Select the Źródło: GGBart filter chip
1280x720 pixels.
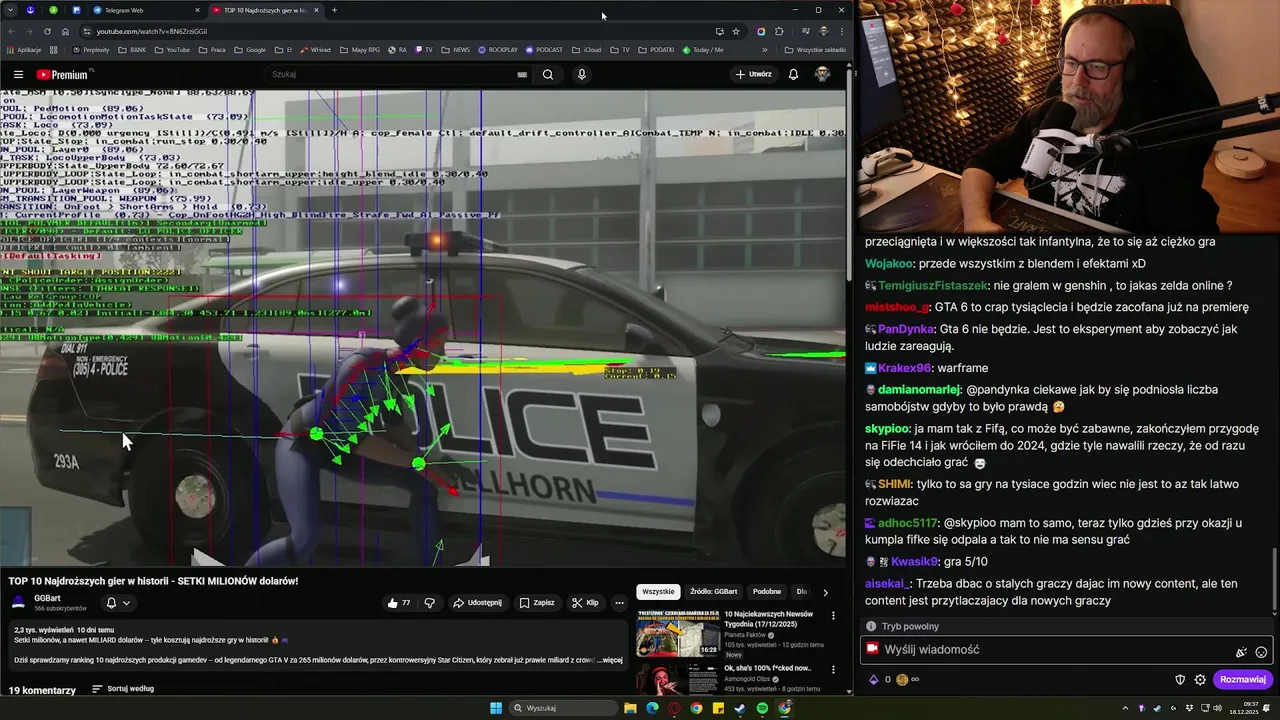pyautogui.click(x=714, y=592)
